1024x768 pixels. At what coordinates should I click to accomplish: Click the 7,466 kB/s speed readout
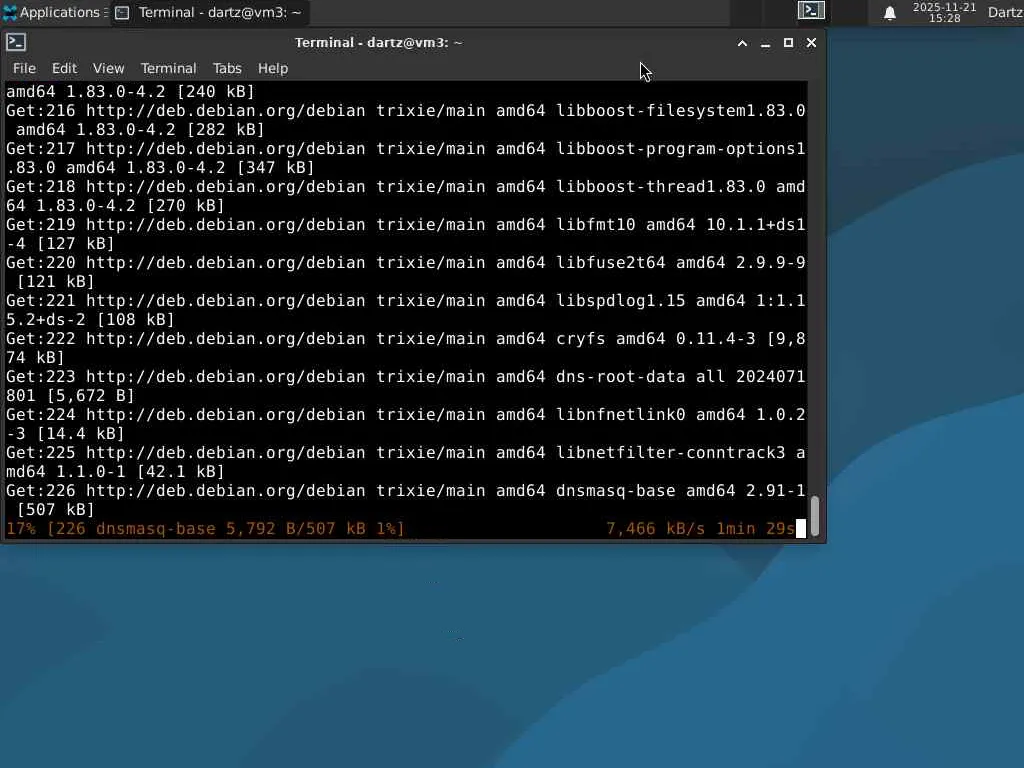click(x=656, y=528)
